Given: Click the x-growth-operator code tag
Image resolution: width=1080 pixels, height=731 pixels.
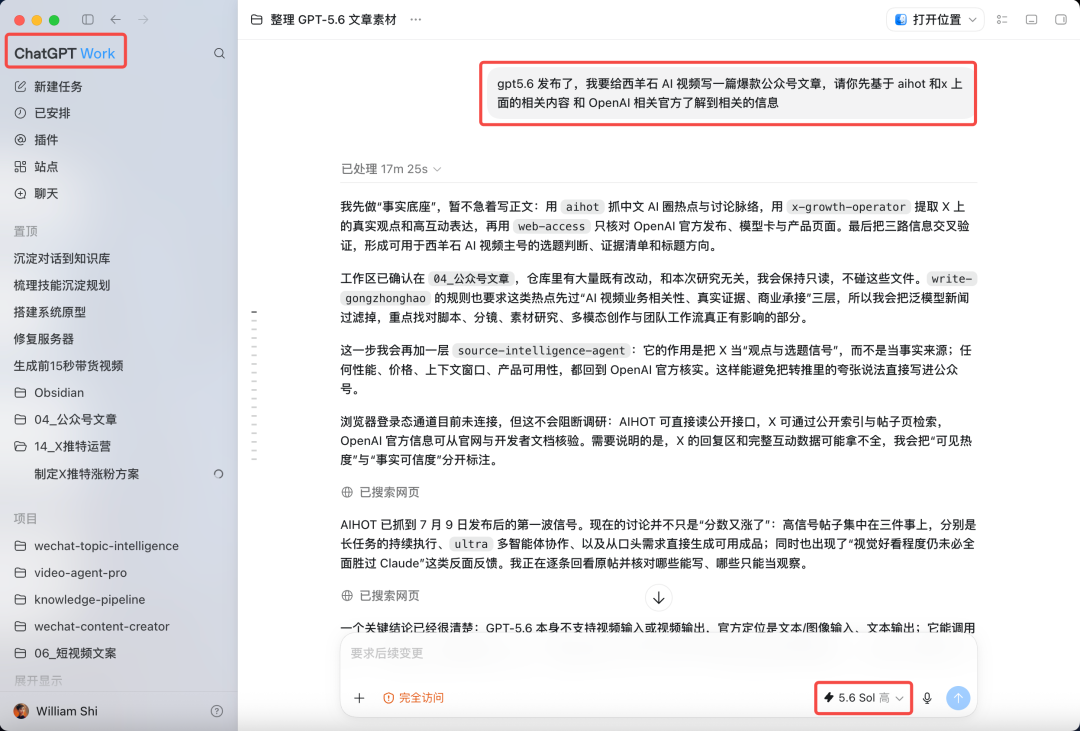Looking at the screenshot, I should (848, 207).
